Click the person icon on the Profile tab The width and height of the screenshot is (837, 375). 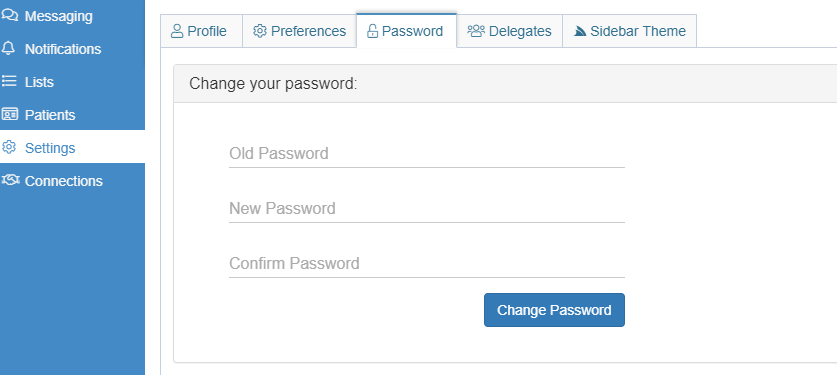[x=177, y=31]
